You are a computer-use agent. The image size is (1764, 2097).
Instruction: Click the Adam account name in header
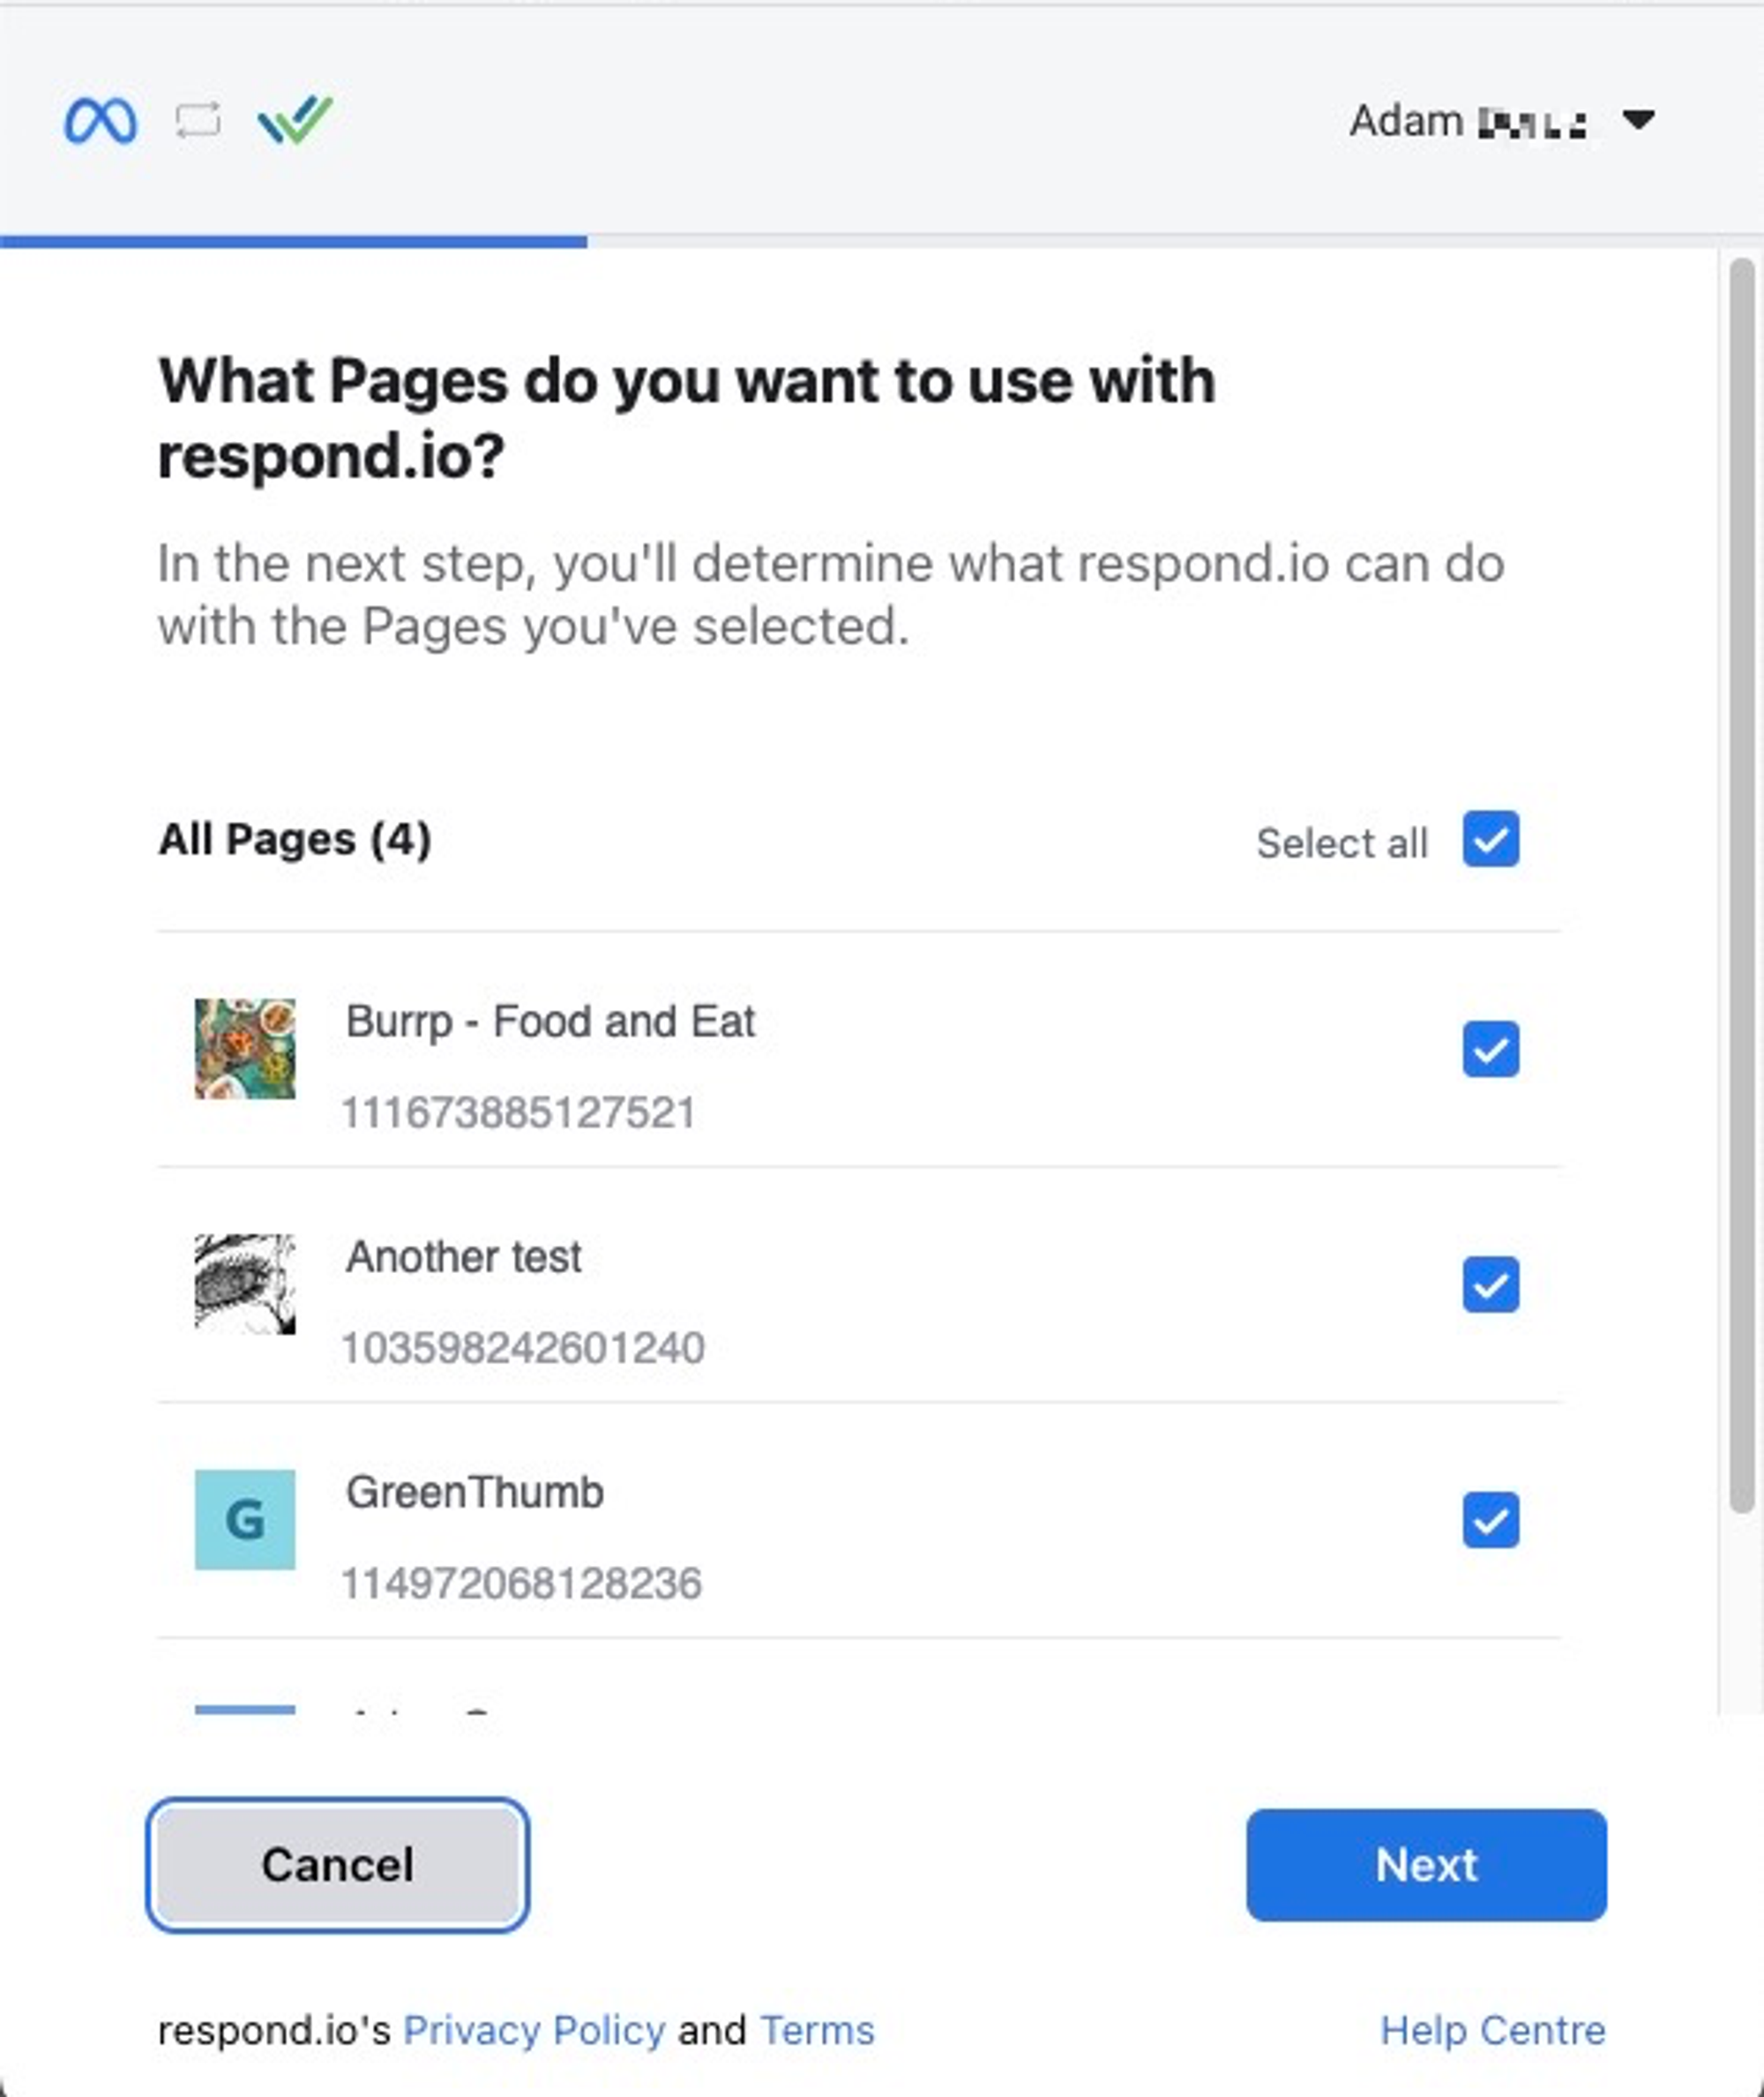point(1467,121)
